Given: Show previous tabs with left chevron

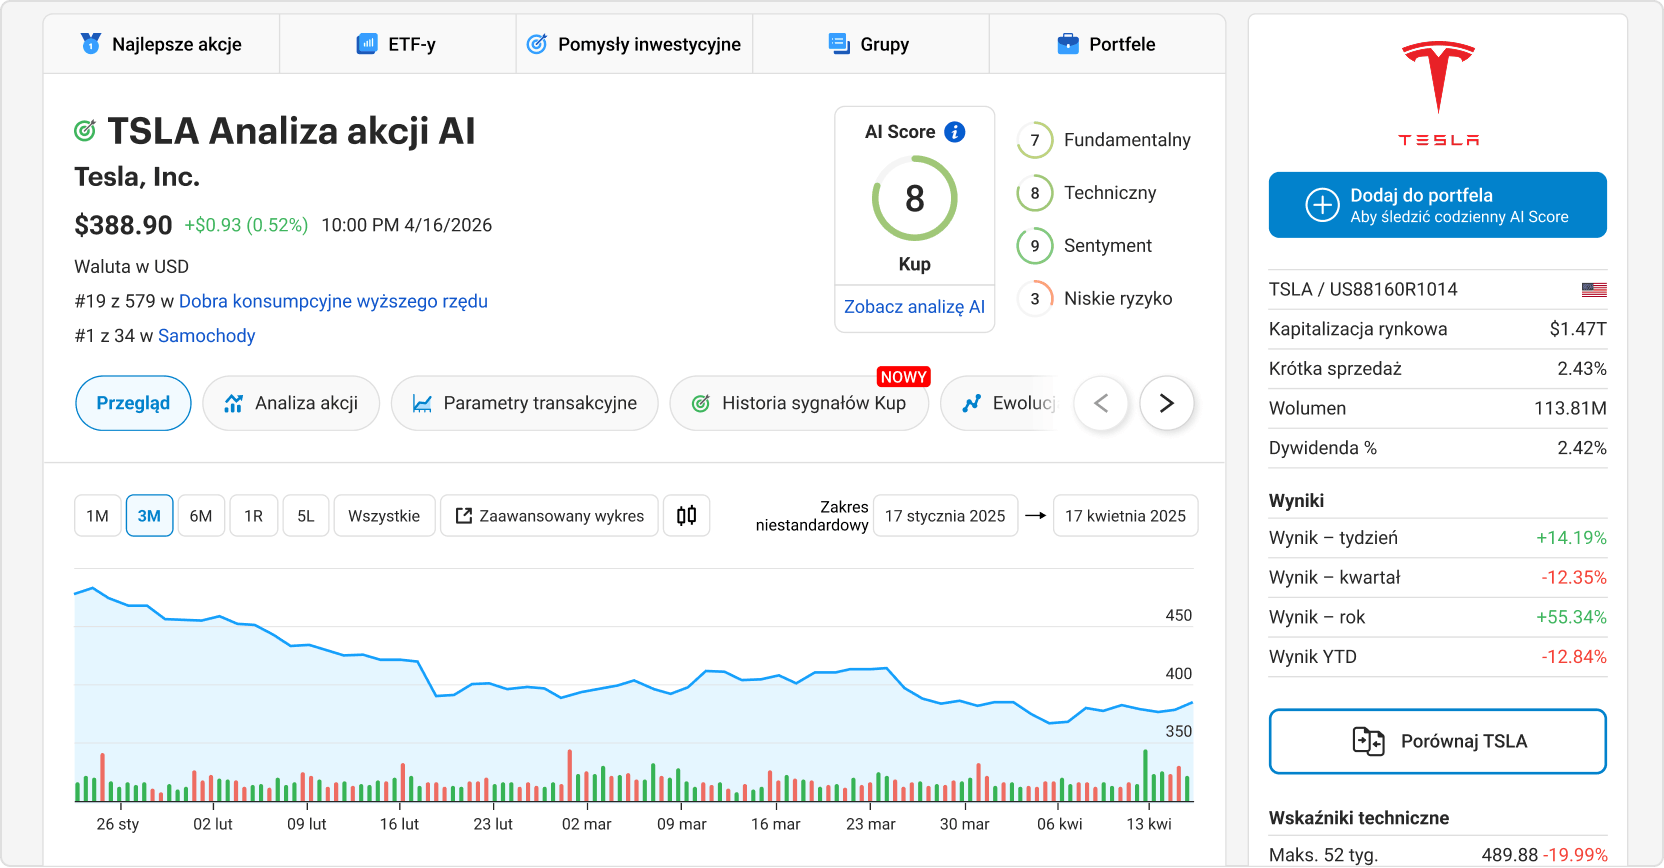Looking at the screenshot, I should 1101,403.
